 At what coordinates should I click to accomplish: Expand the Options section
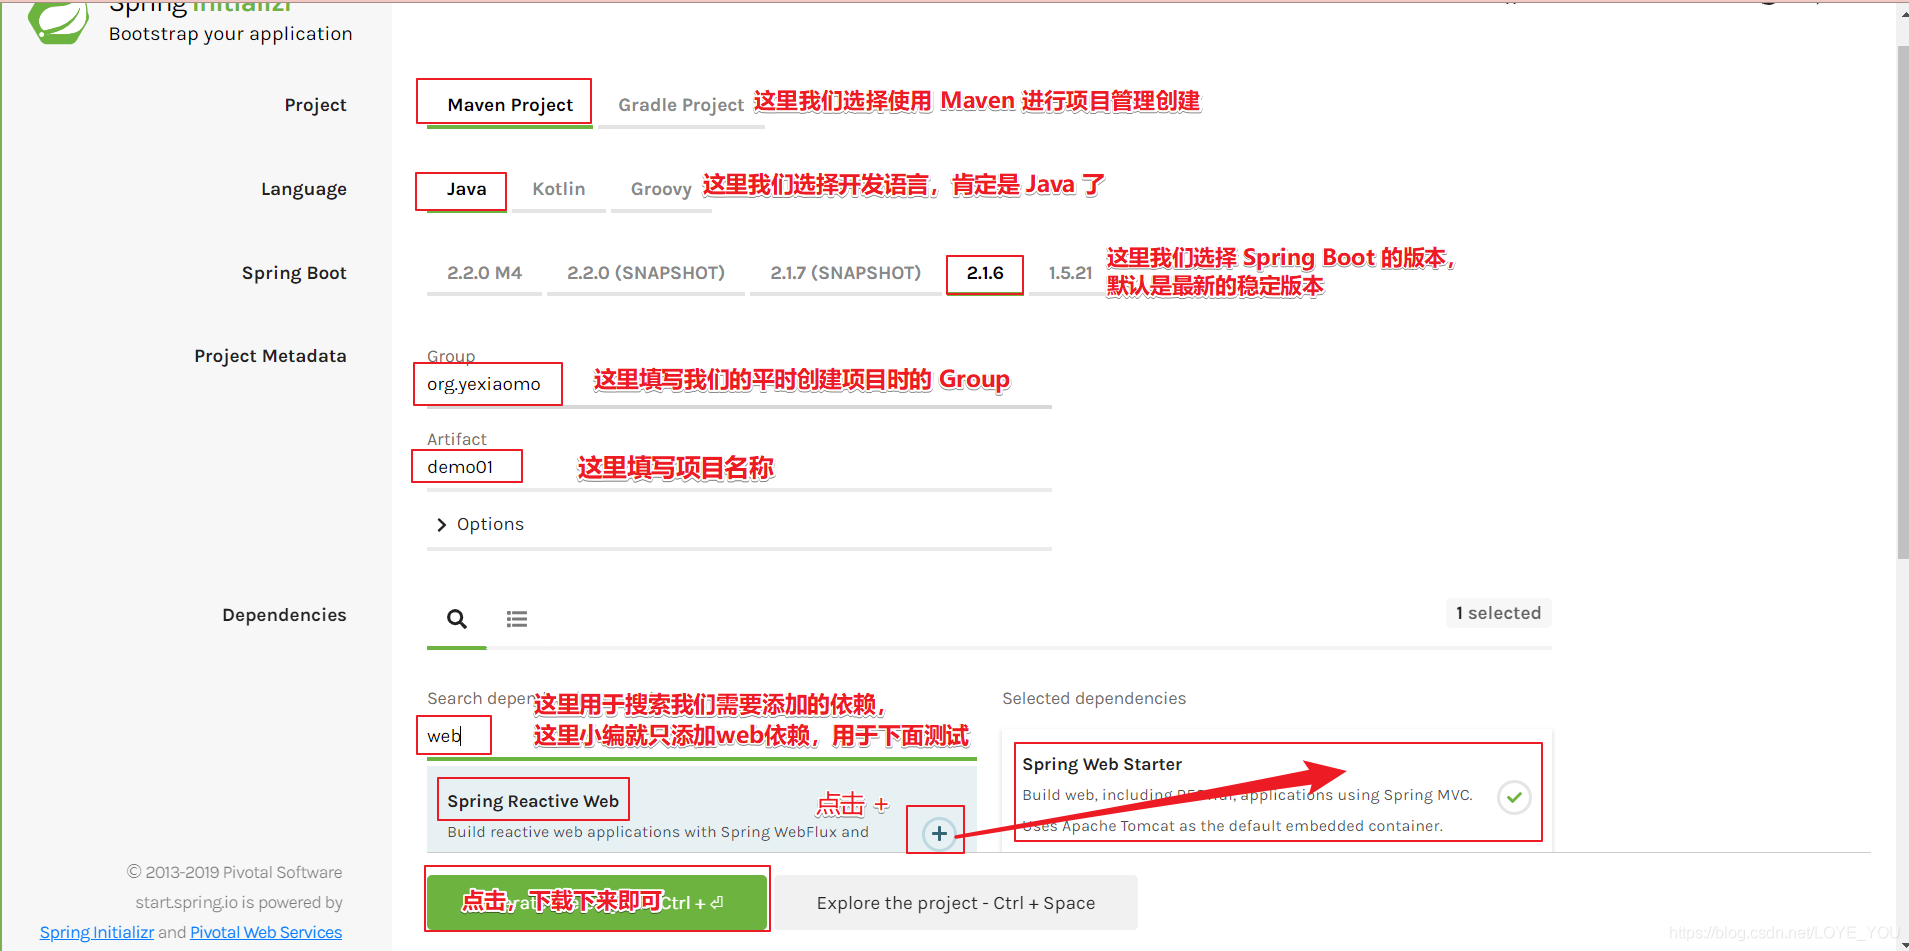pos(480,524)
